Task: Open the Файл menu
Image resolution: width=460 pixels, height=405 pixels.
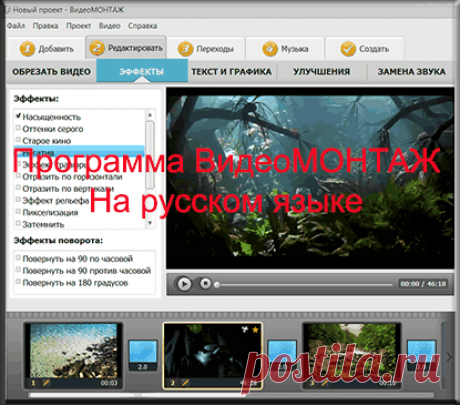Action: [16, 26]
